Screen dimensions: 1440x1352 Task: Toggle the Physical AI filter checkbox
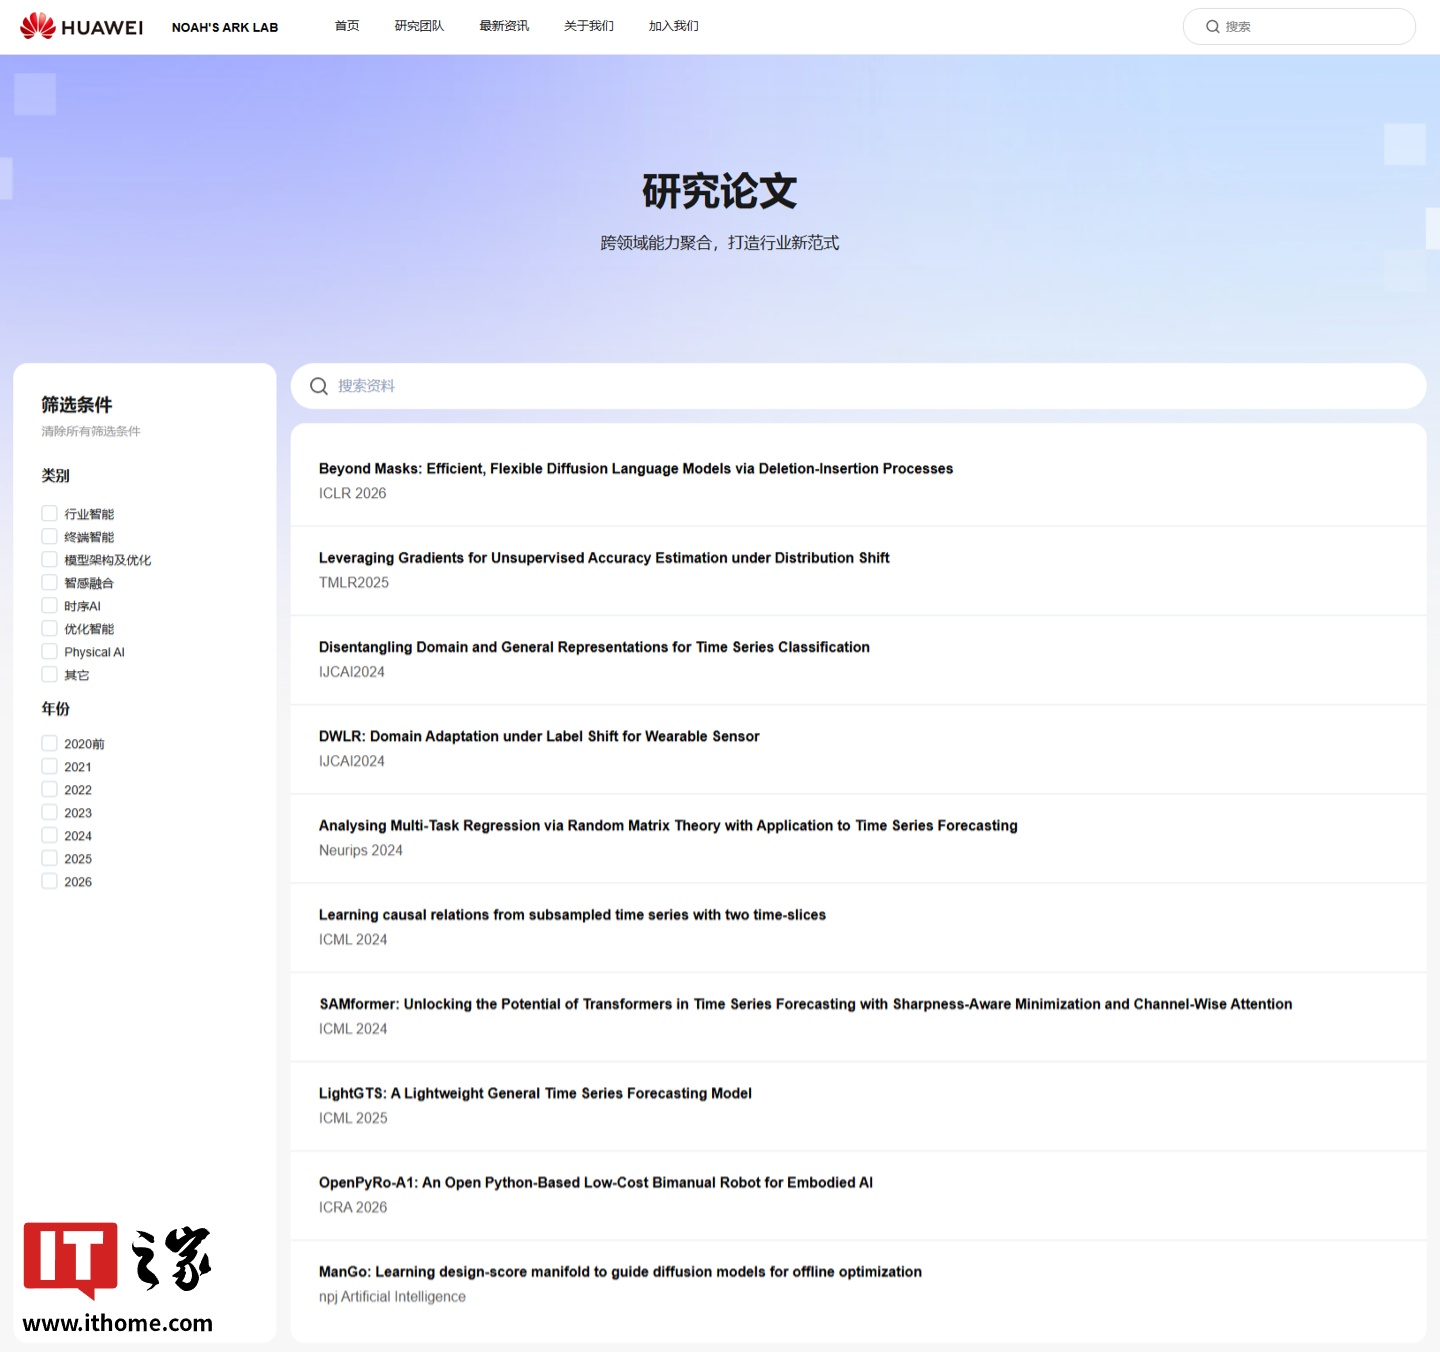coord(49,651)
